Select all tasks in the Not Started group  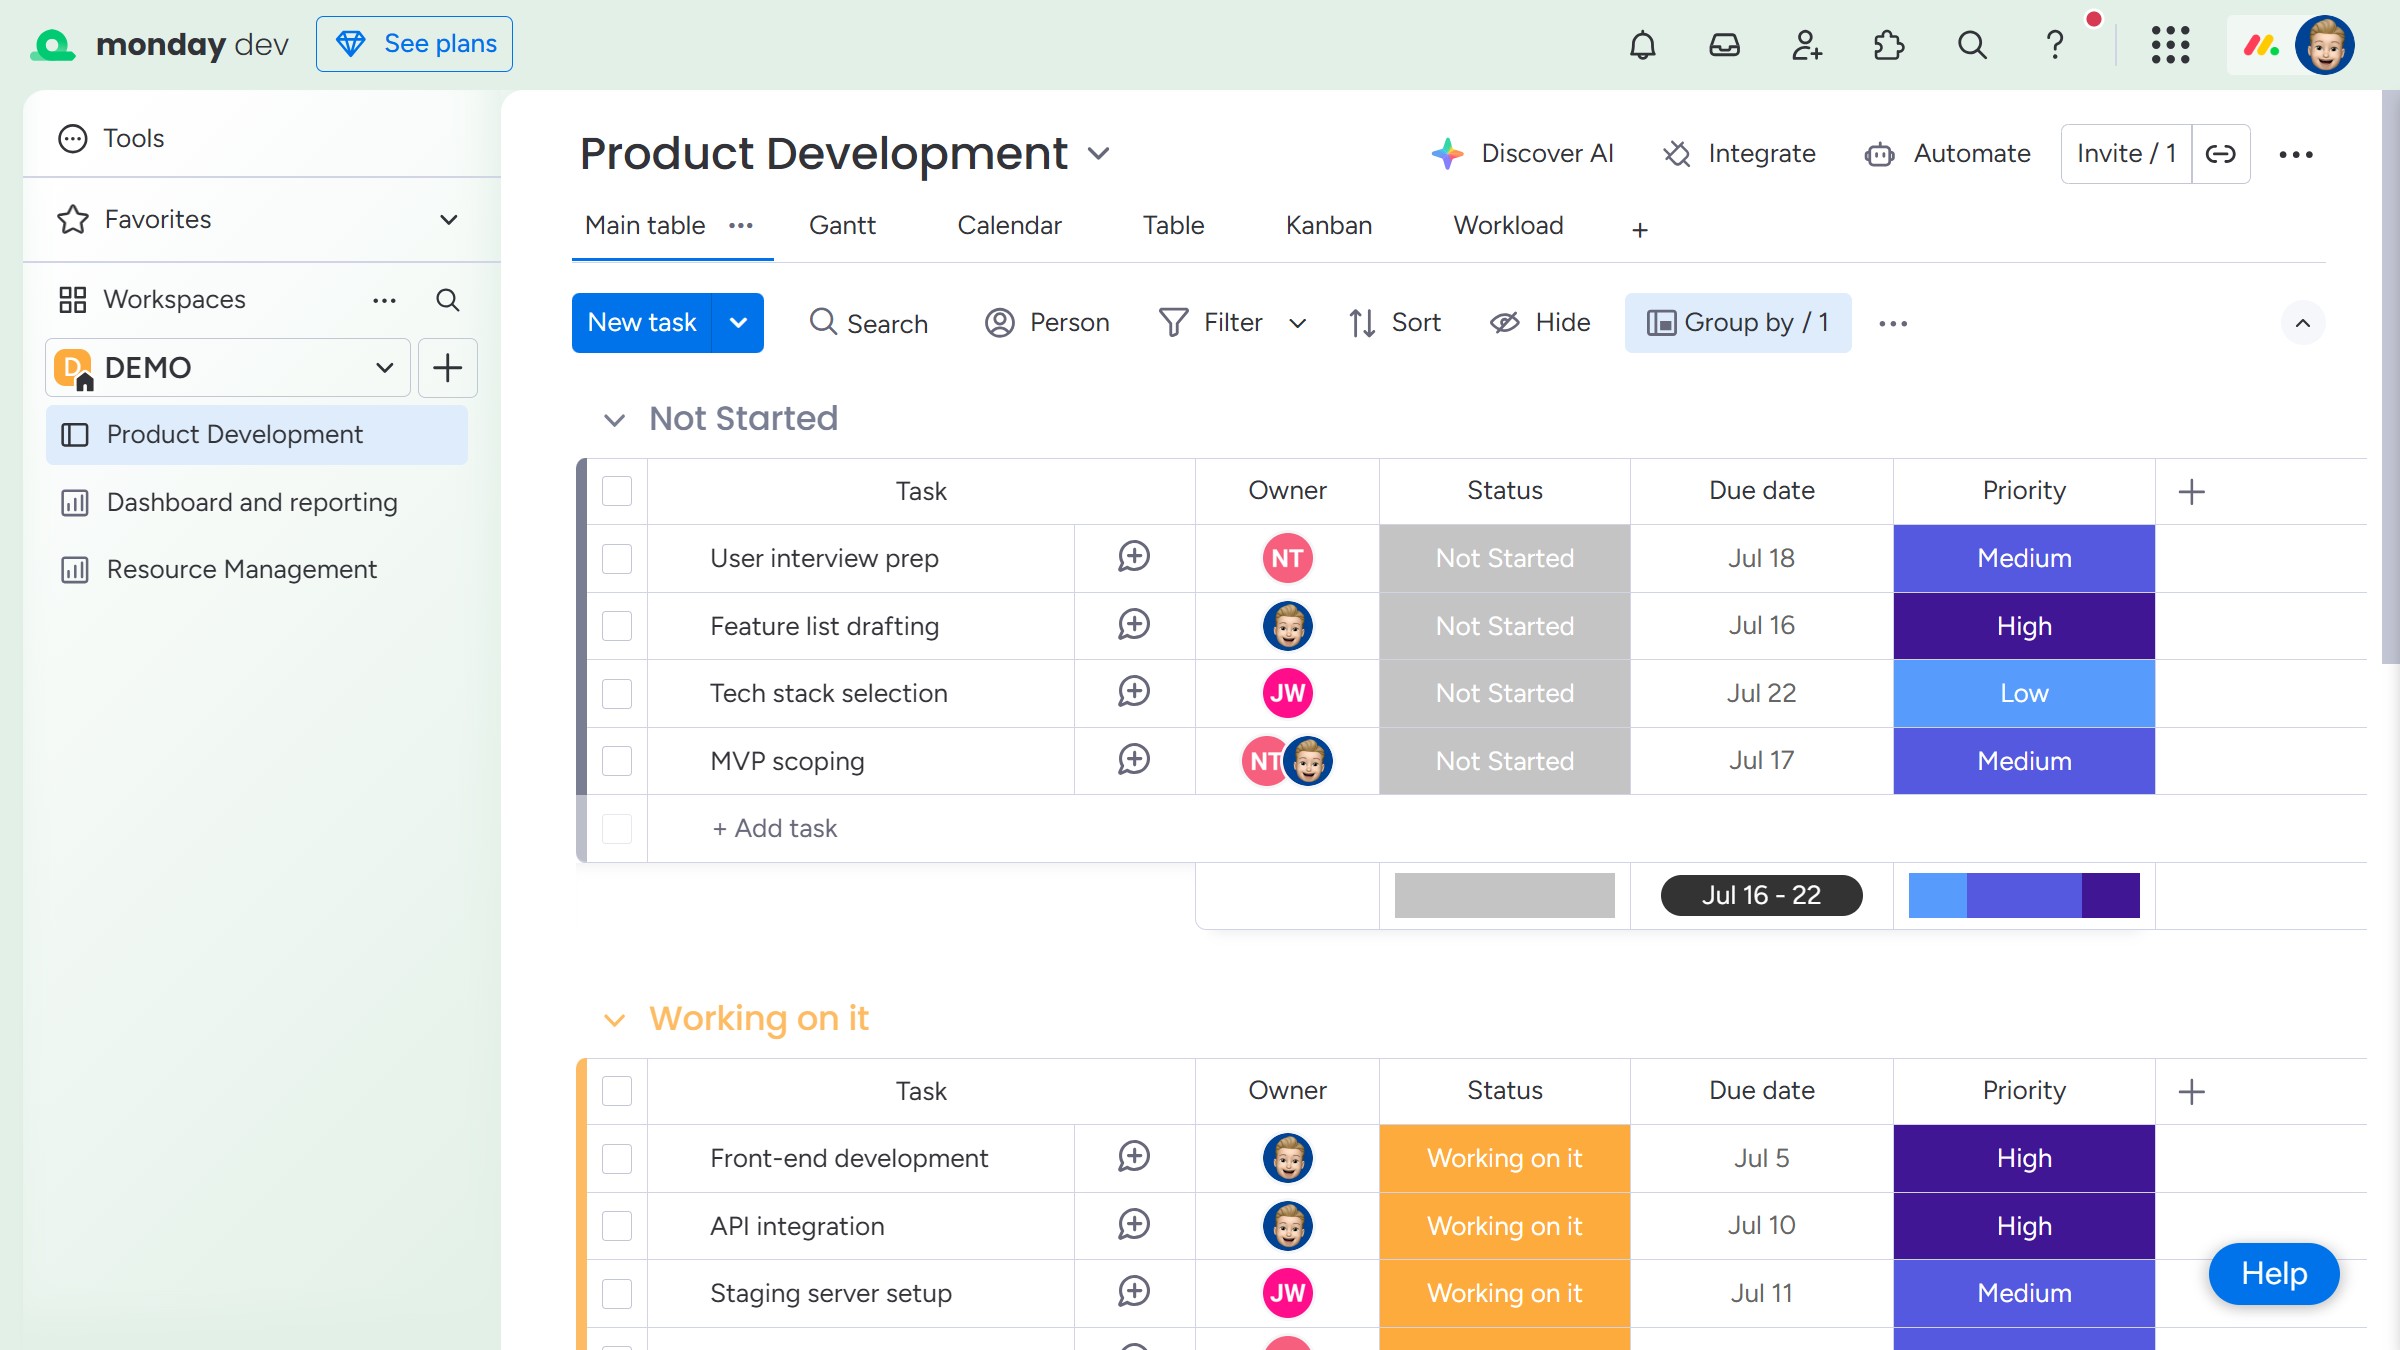click(617, 491)
